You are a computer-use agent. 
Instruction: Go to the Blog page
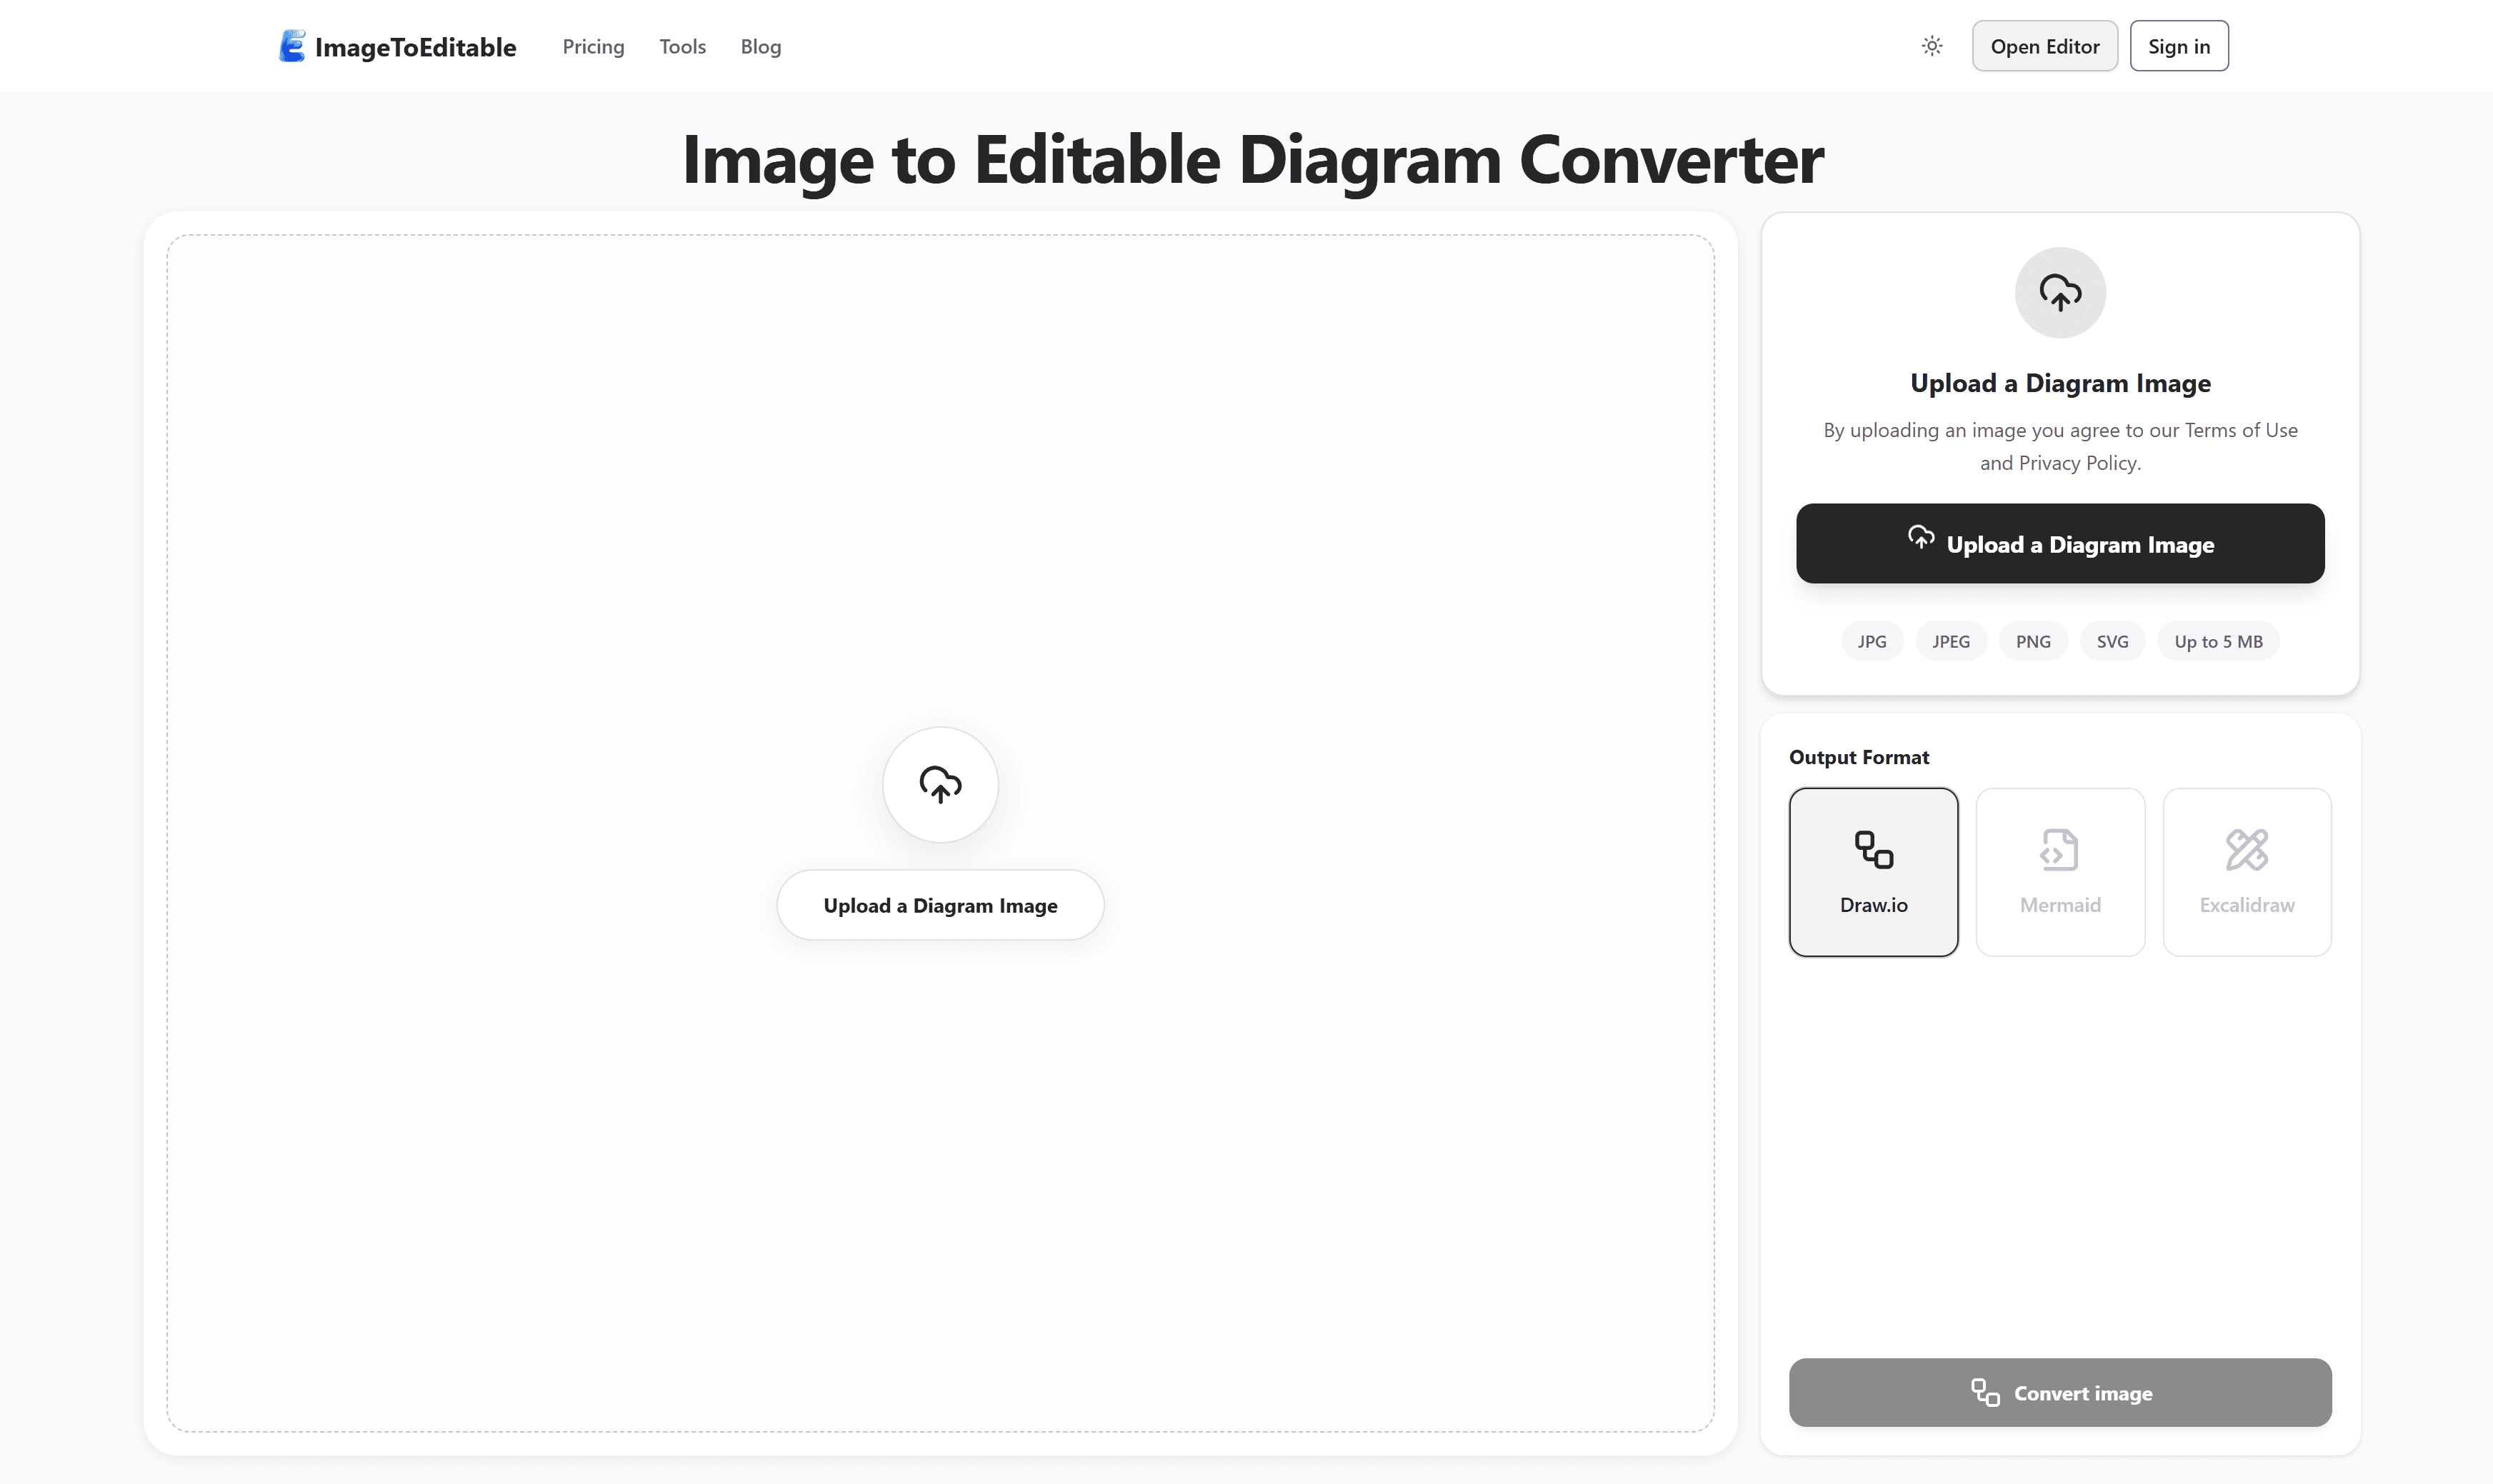point(760,47)
